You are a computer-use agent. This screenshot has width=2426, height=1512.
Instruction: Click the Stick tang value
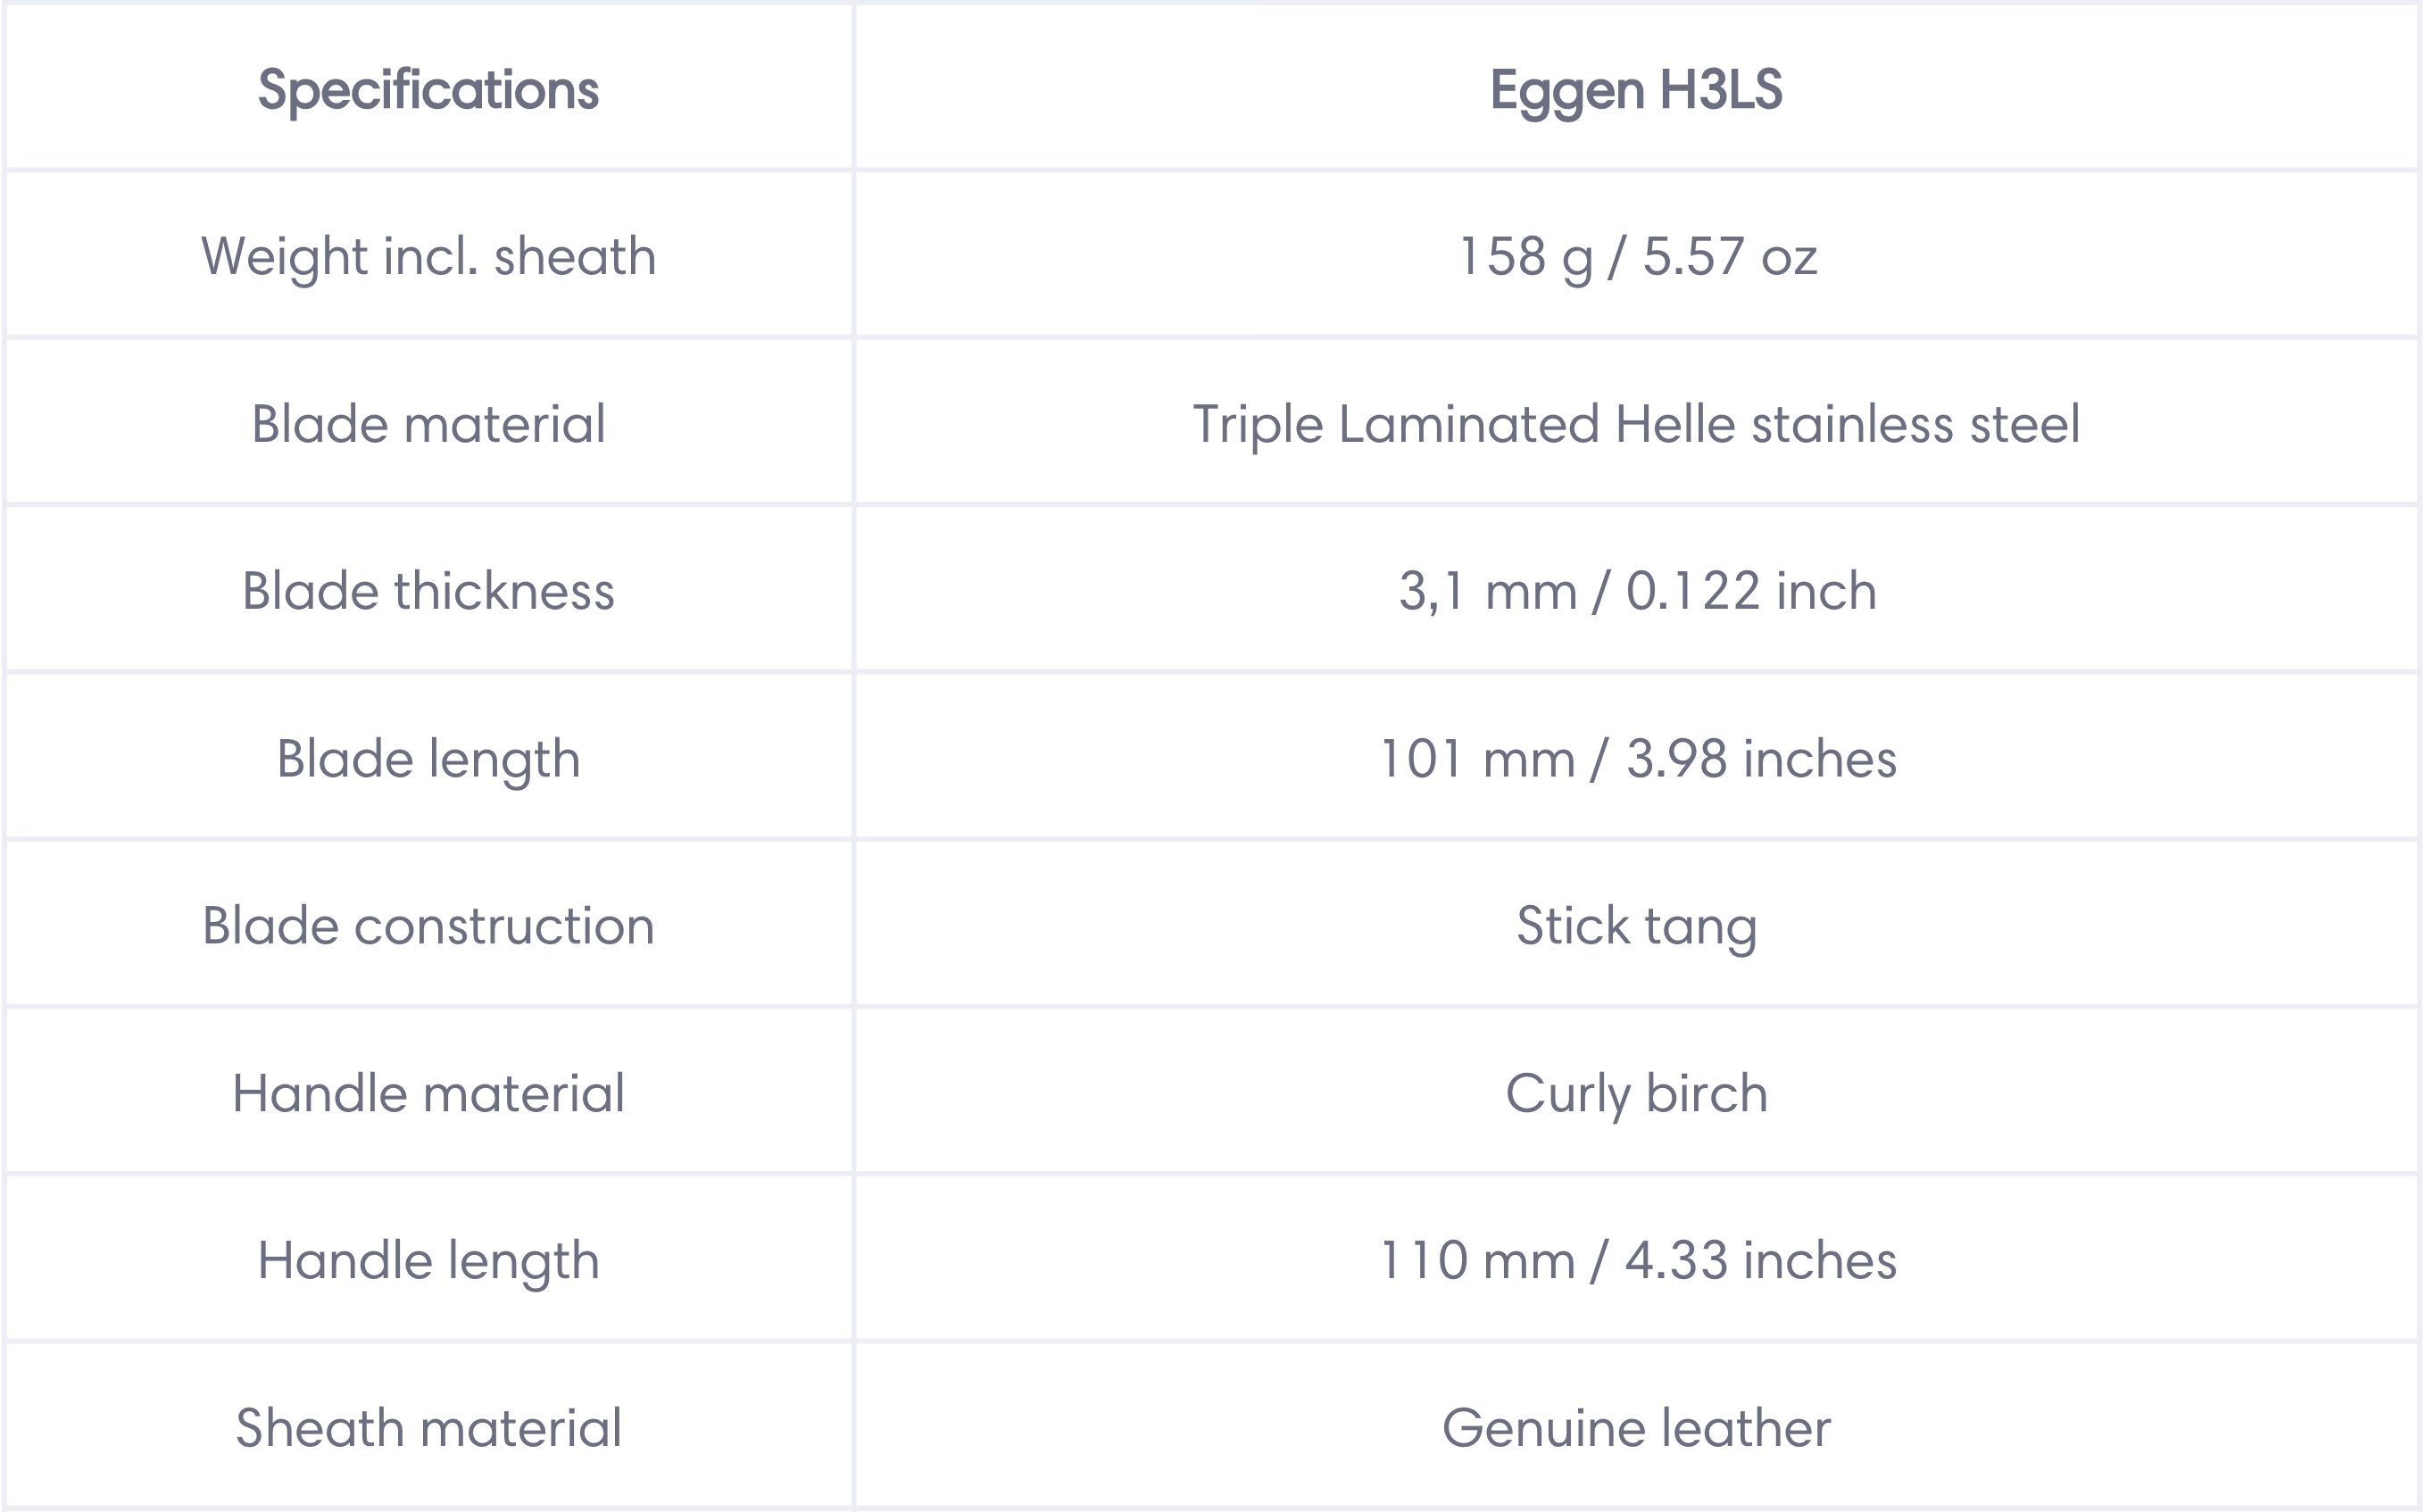pos(1636,926)
